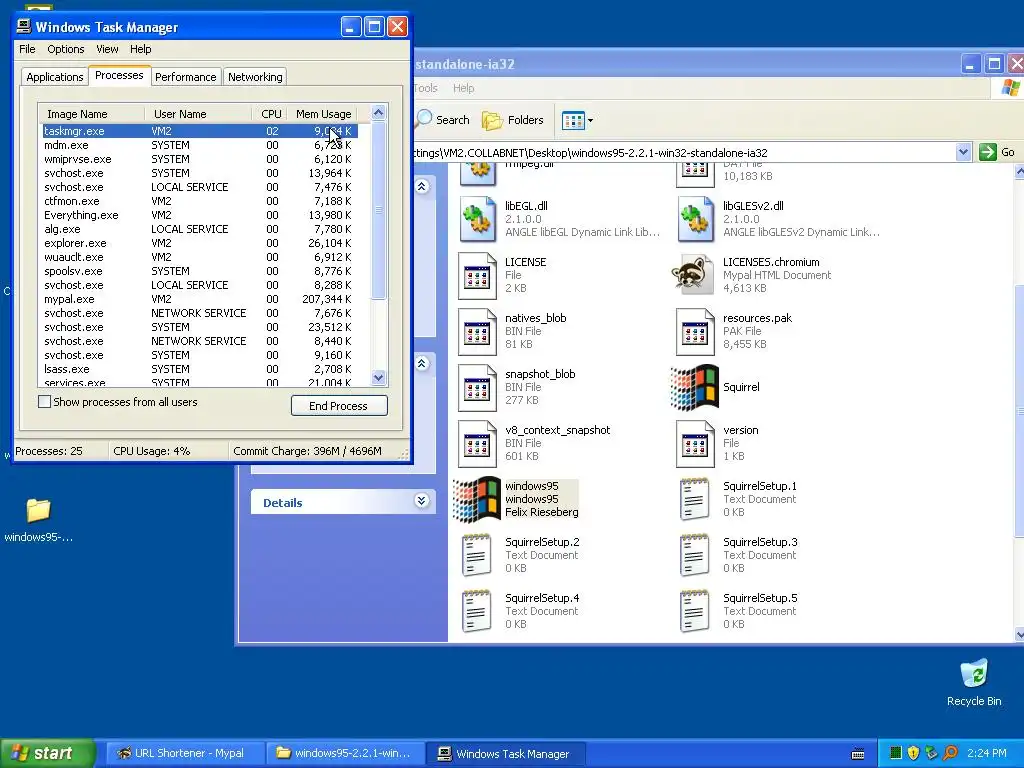
Task: Switch to the Applications tab
Action: pyautogui.click(x=54, y=76)
